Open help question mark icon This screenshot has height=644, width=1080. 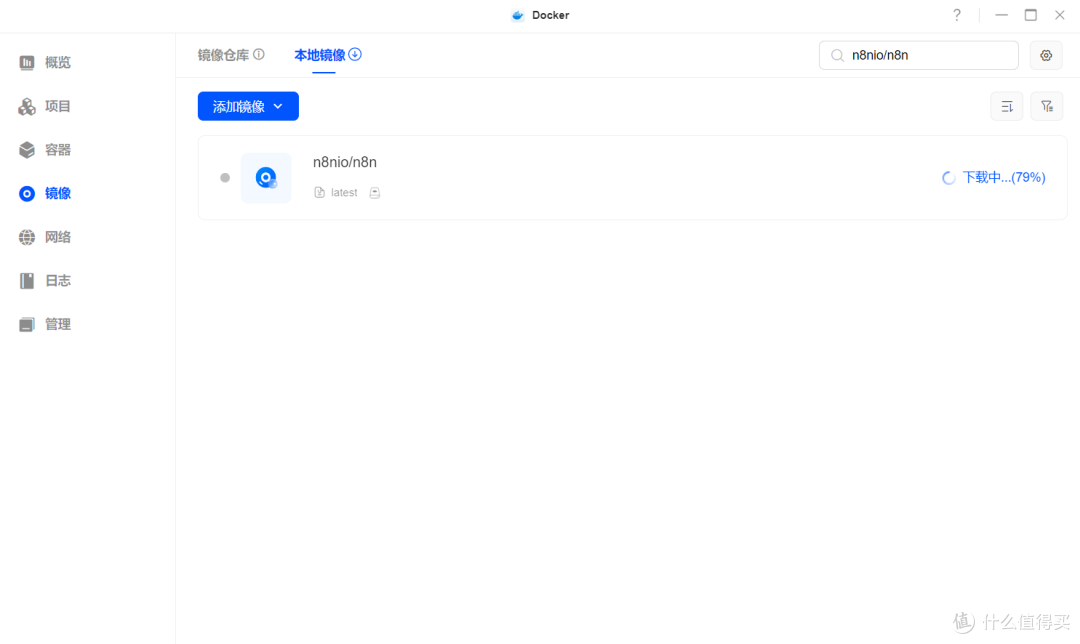[957, 15]
